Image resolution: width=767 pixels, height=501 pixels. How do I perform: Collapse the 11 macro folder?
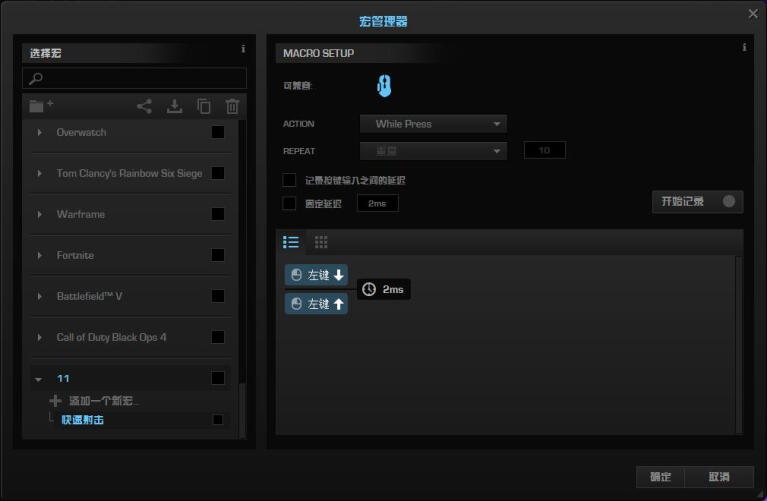pos(40,379)
